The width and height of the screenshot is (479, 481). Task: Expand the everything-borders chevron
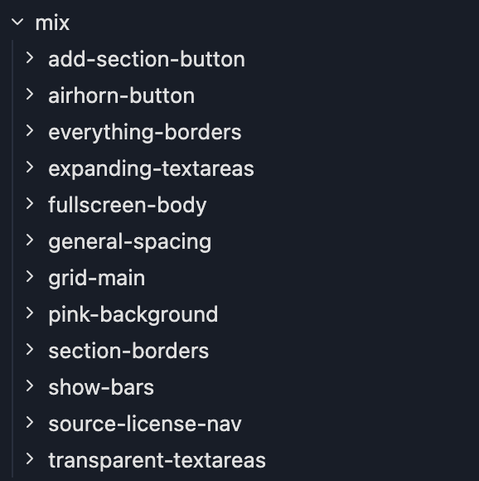pos(30,131)
